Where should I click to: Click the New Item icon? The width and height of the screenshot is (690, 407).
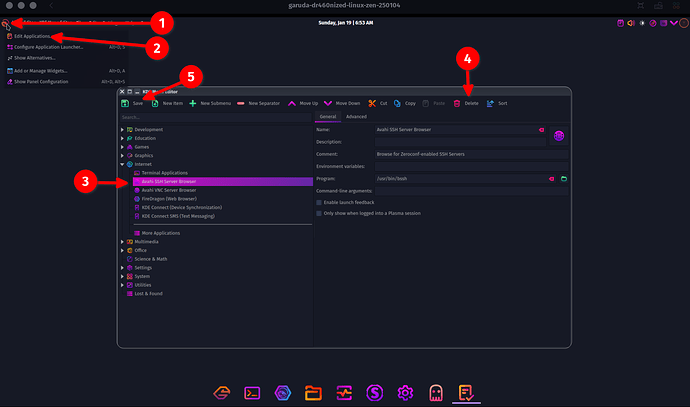pos(155,103)
